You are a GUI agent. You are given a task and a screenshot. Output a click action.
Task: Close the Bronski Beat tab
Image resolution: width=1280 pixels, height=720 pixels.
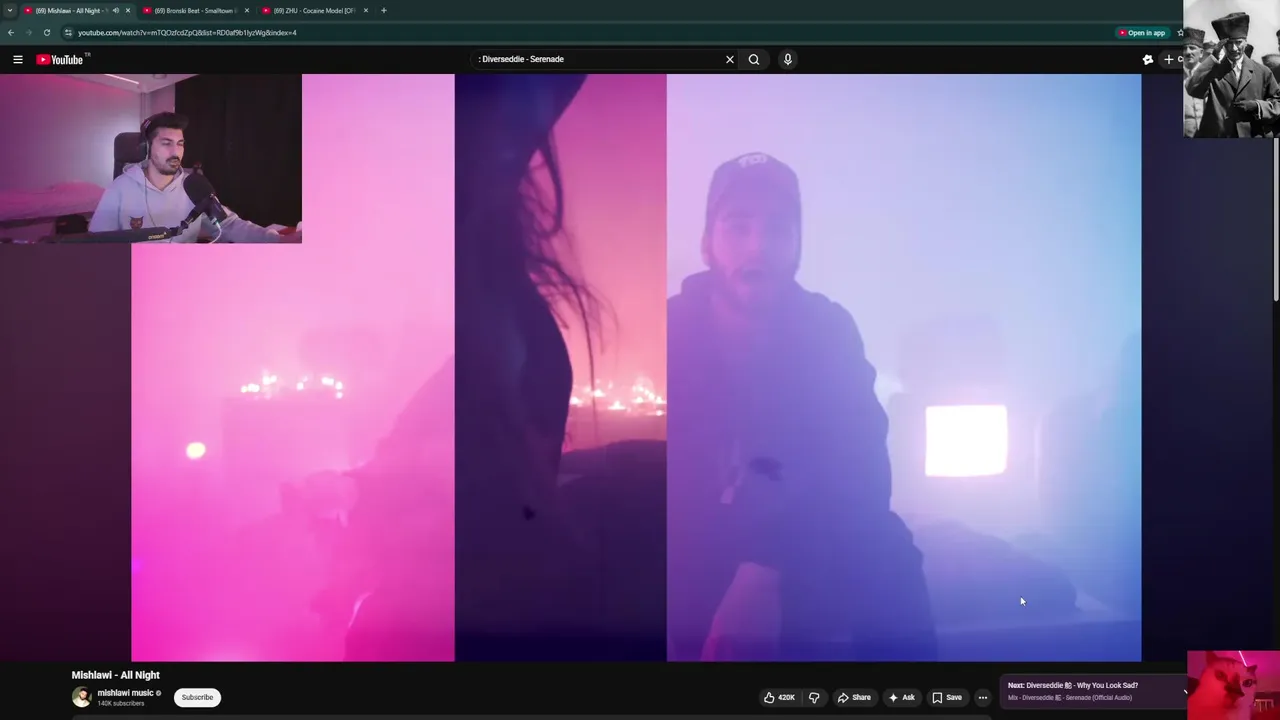coord(246,10)
